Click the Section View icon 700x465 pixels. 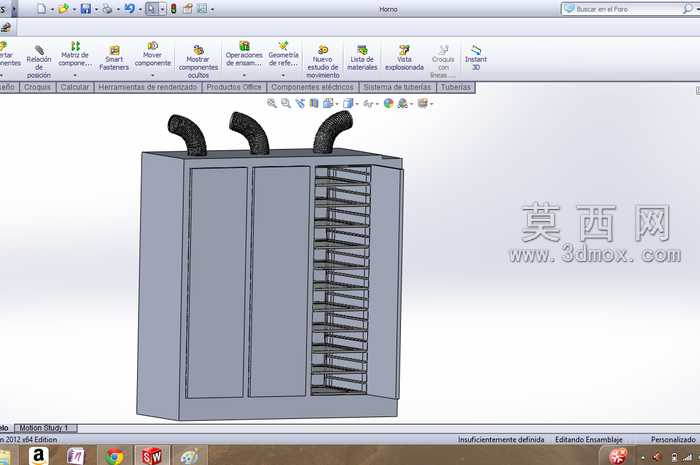[314, 103]
